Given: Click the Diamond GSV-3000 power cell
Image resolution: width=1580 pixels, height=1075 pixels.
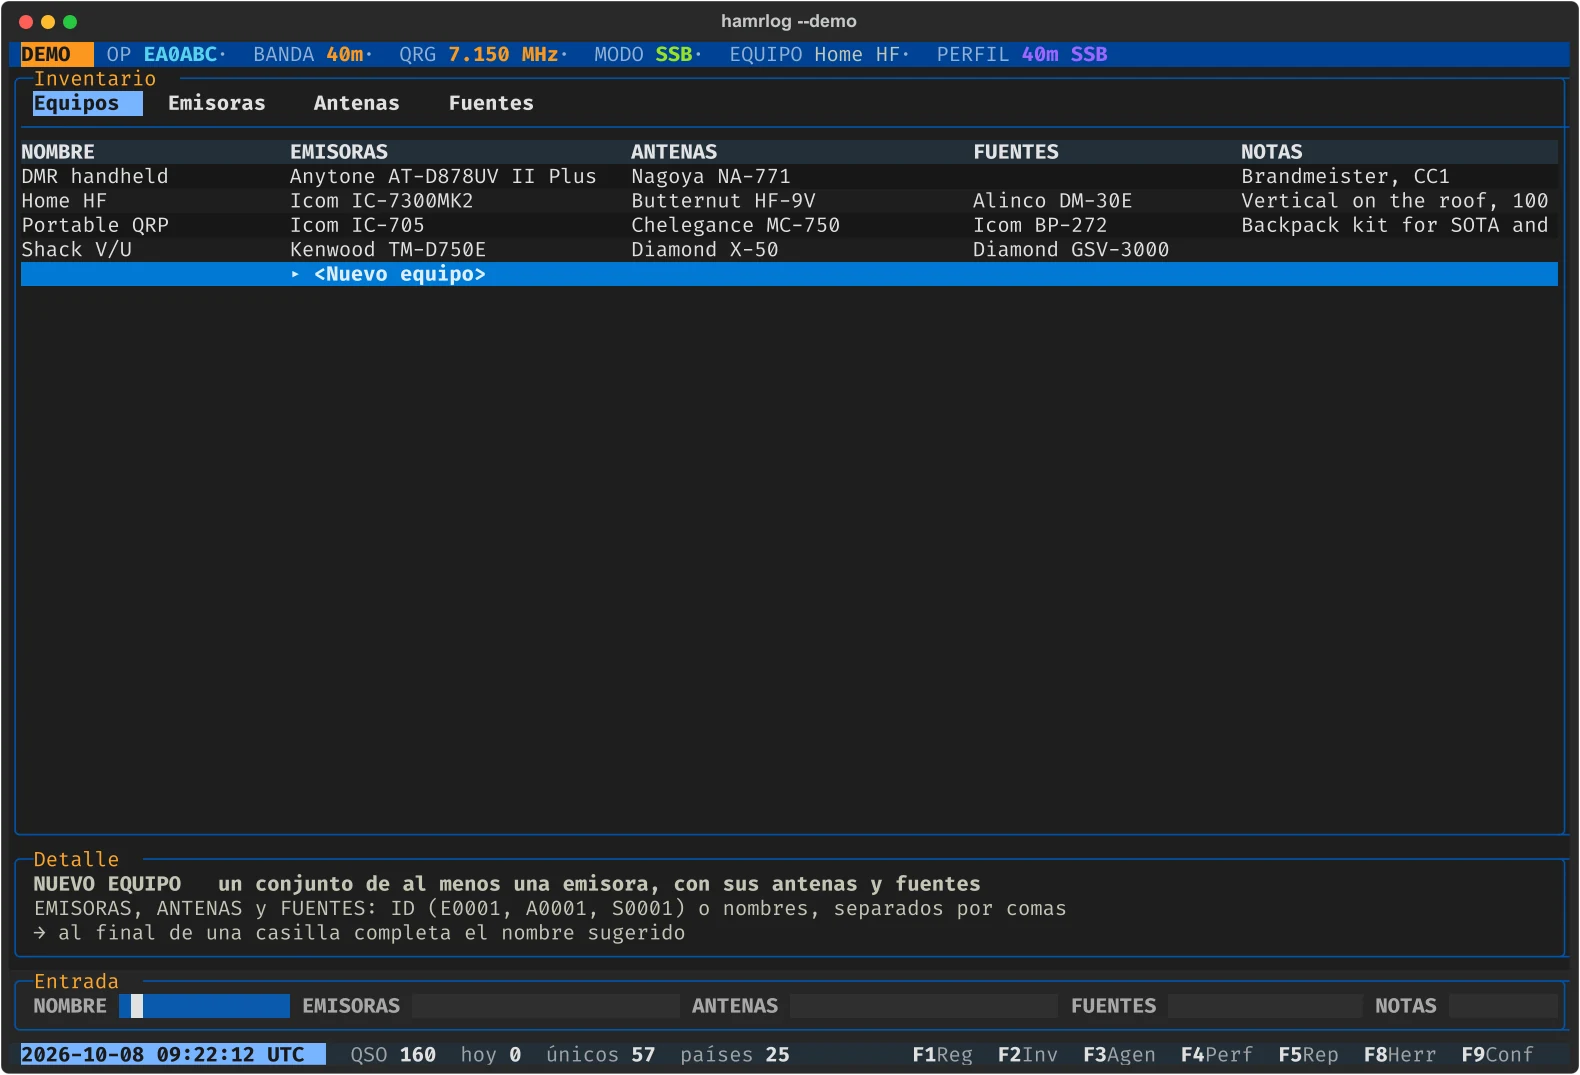Looking at the screenshot, I should coord(1071,249).
